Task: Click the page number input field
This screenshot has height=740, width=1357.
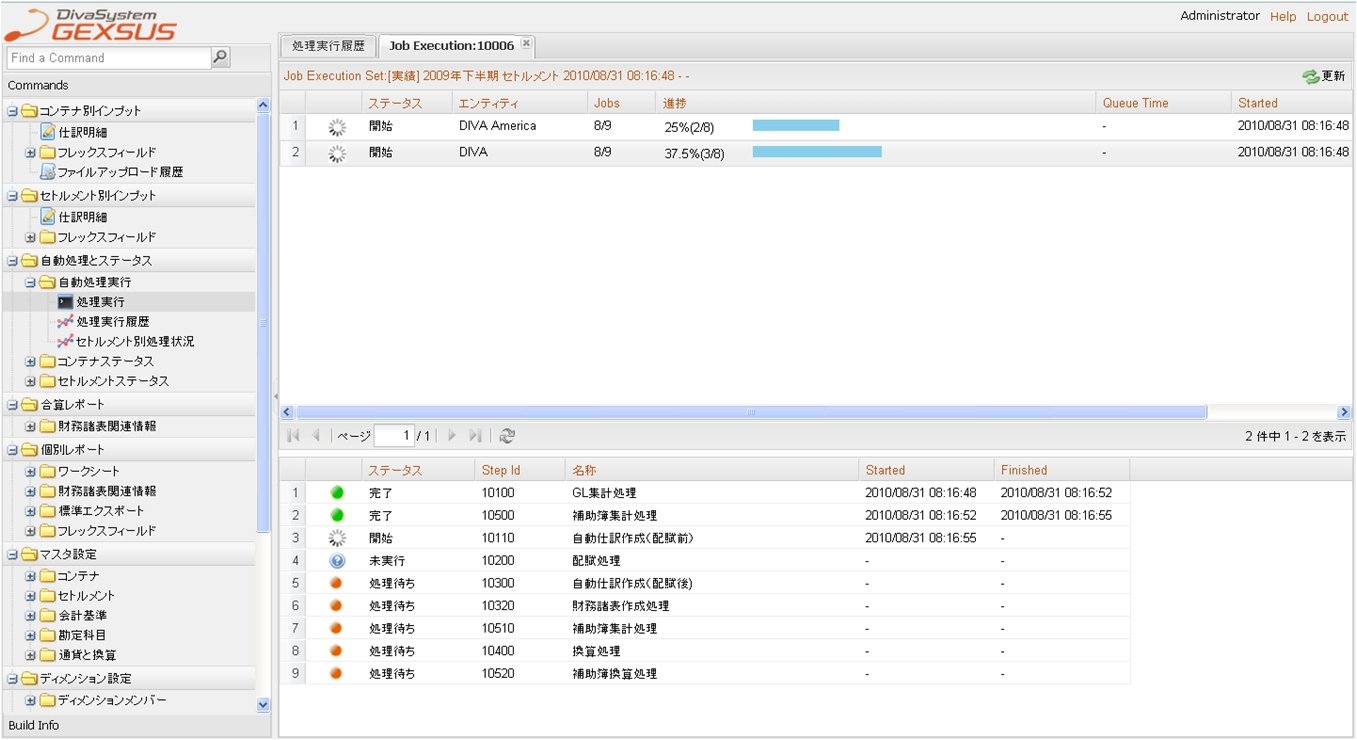Action: pos(394,435)
